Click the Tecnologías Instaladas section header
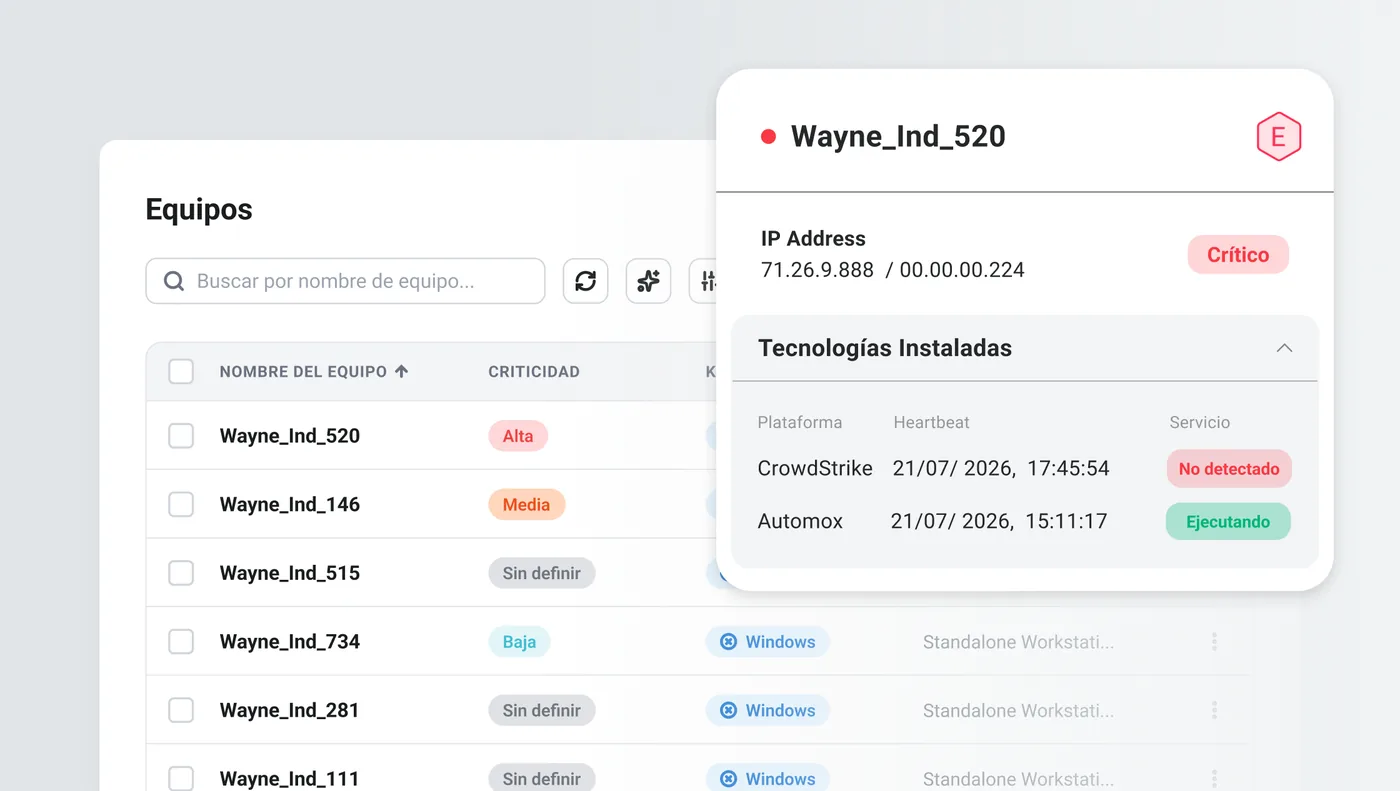 (1025, 348)
